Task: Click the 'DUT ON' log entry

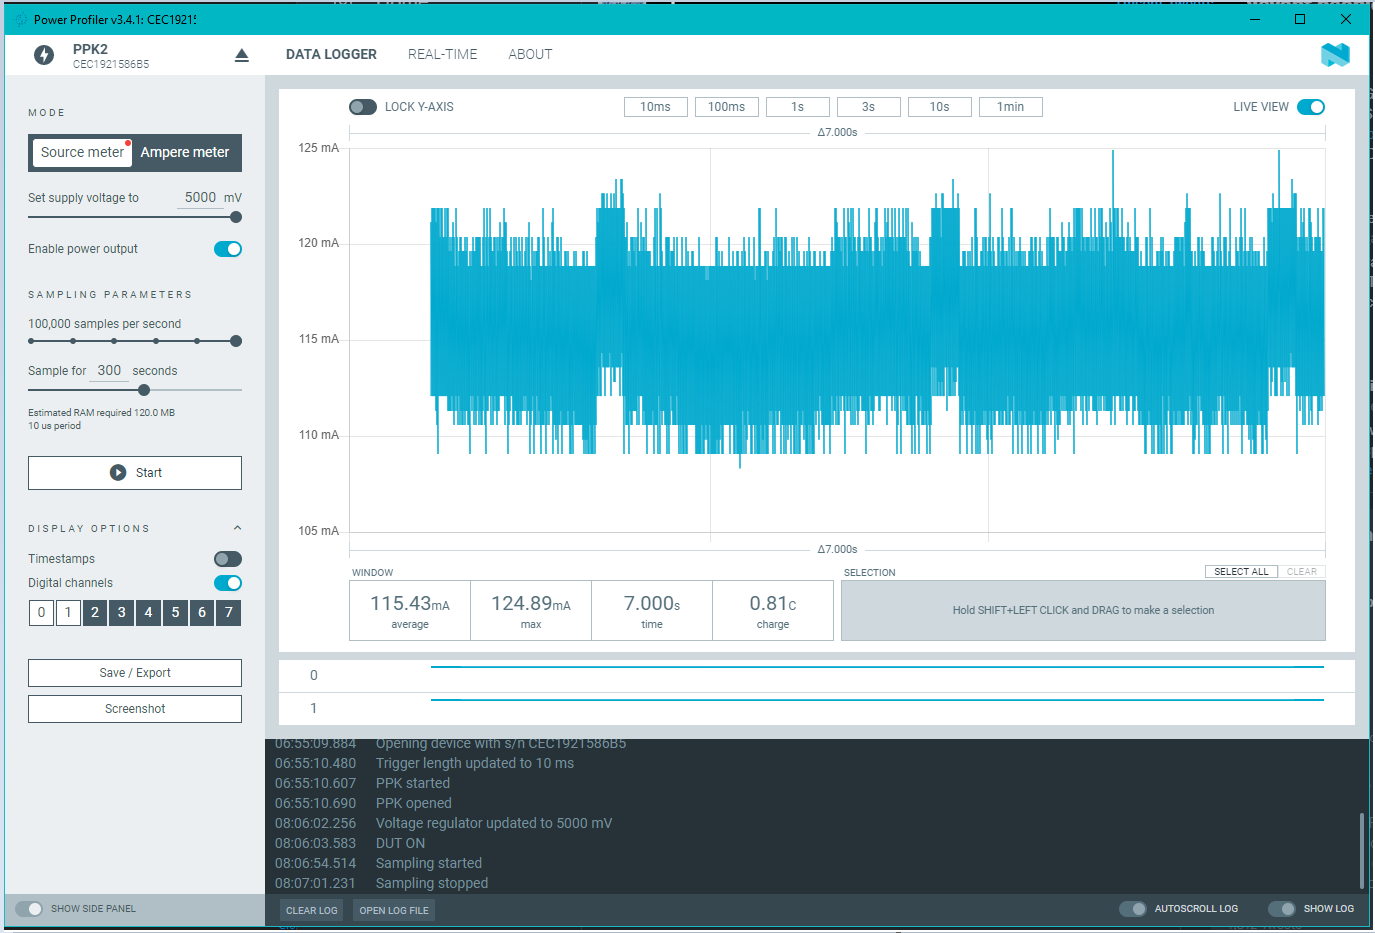Action: (x=400, y=843)
